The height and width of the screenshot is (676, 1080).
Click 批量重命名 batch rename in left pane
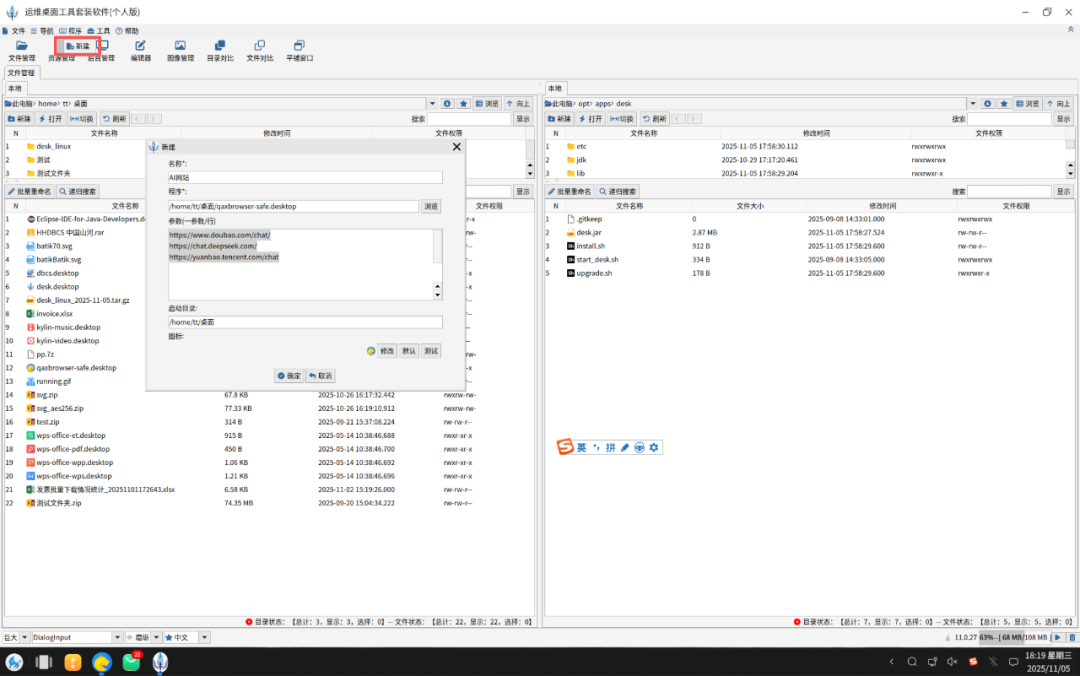point(30,191)
